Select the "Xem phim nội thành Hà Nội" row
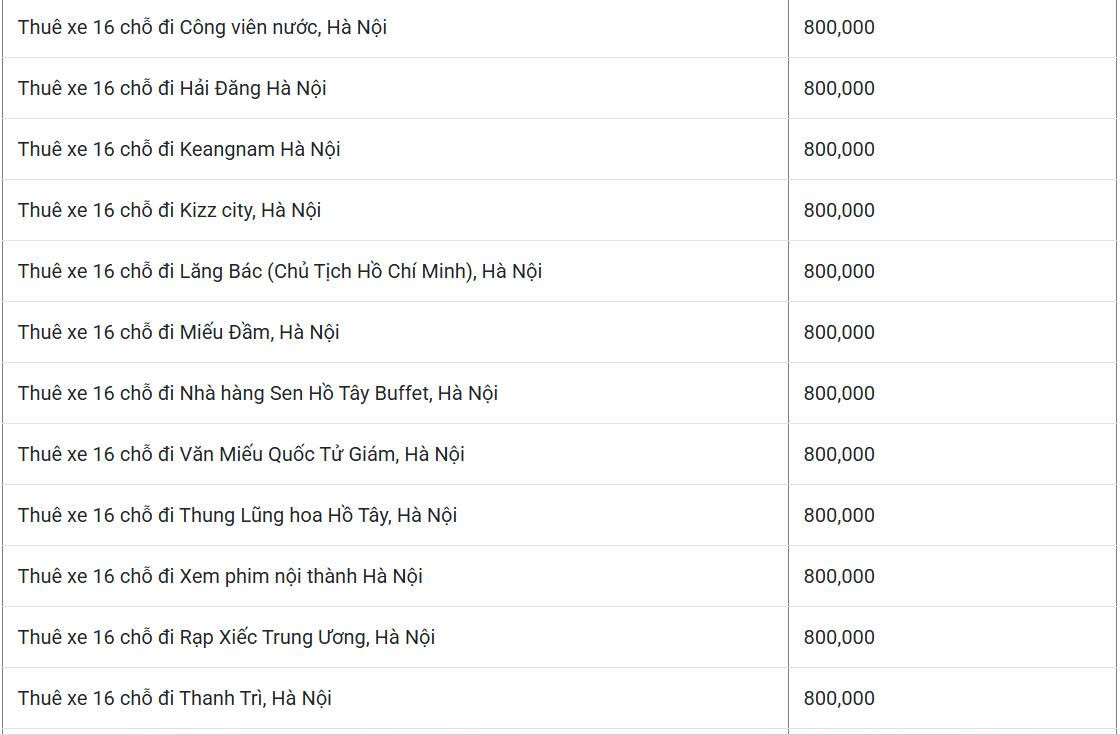 tap(220, 576)
